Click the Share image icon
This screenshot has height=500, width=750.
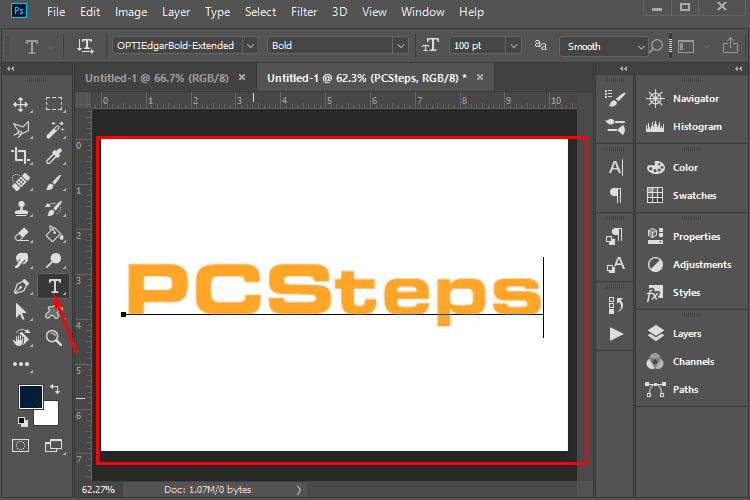coord(730,46)
